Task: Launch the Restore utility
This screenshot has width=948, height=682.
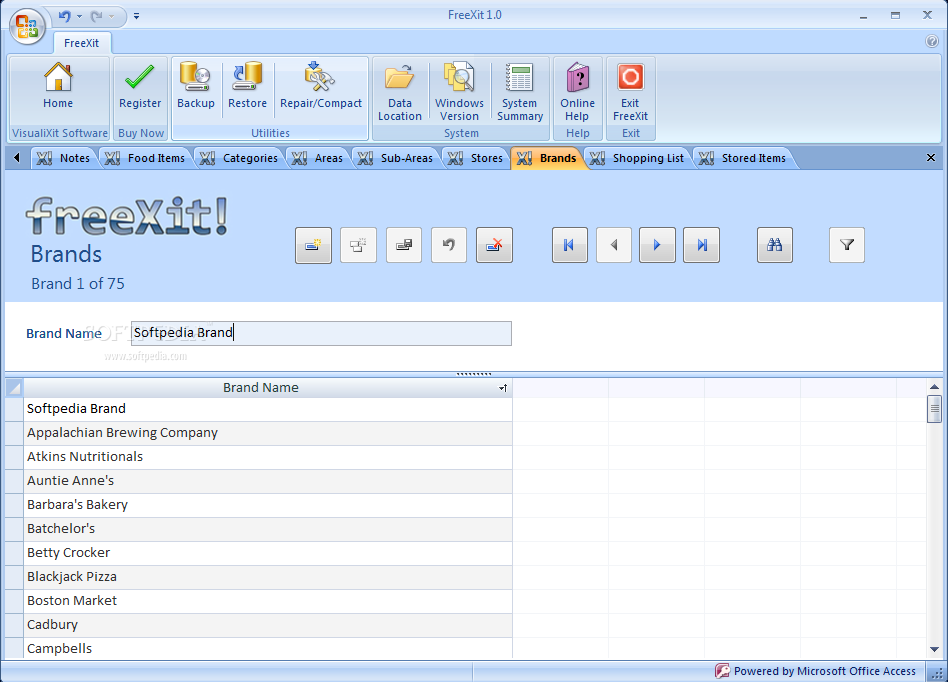Action: point(247,85)
